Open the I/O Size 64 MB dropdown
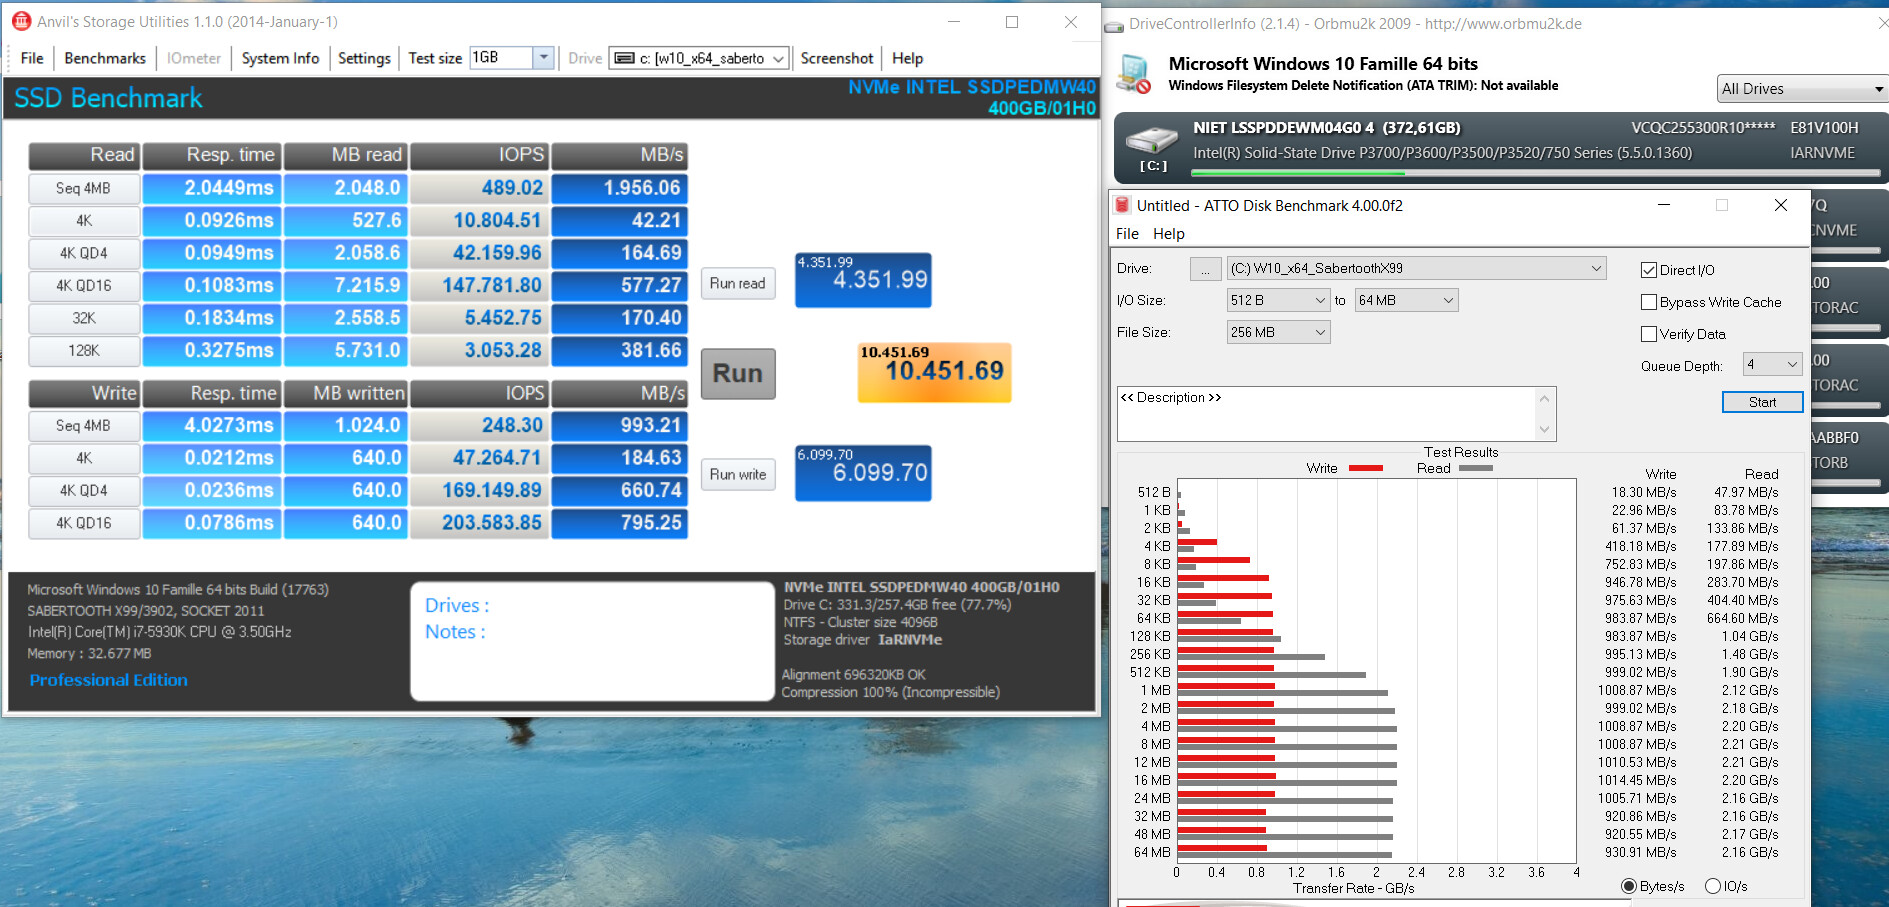 pos(1406,300)
